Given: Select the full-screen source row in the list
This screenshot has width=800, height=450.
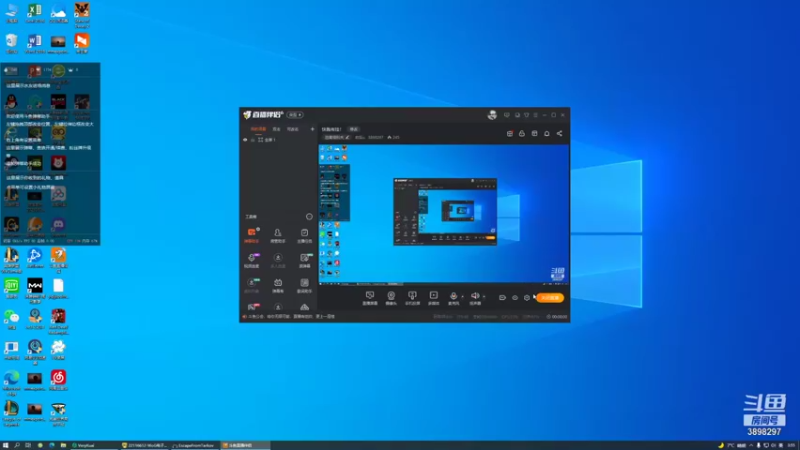Looking at the screenshot, I should click(278, 139).
